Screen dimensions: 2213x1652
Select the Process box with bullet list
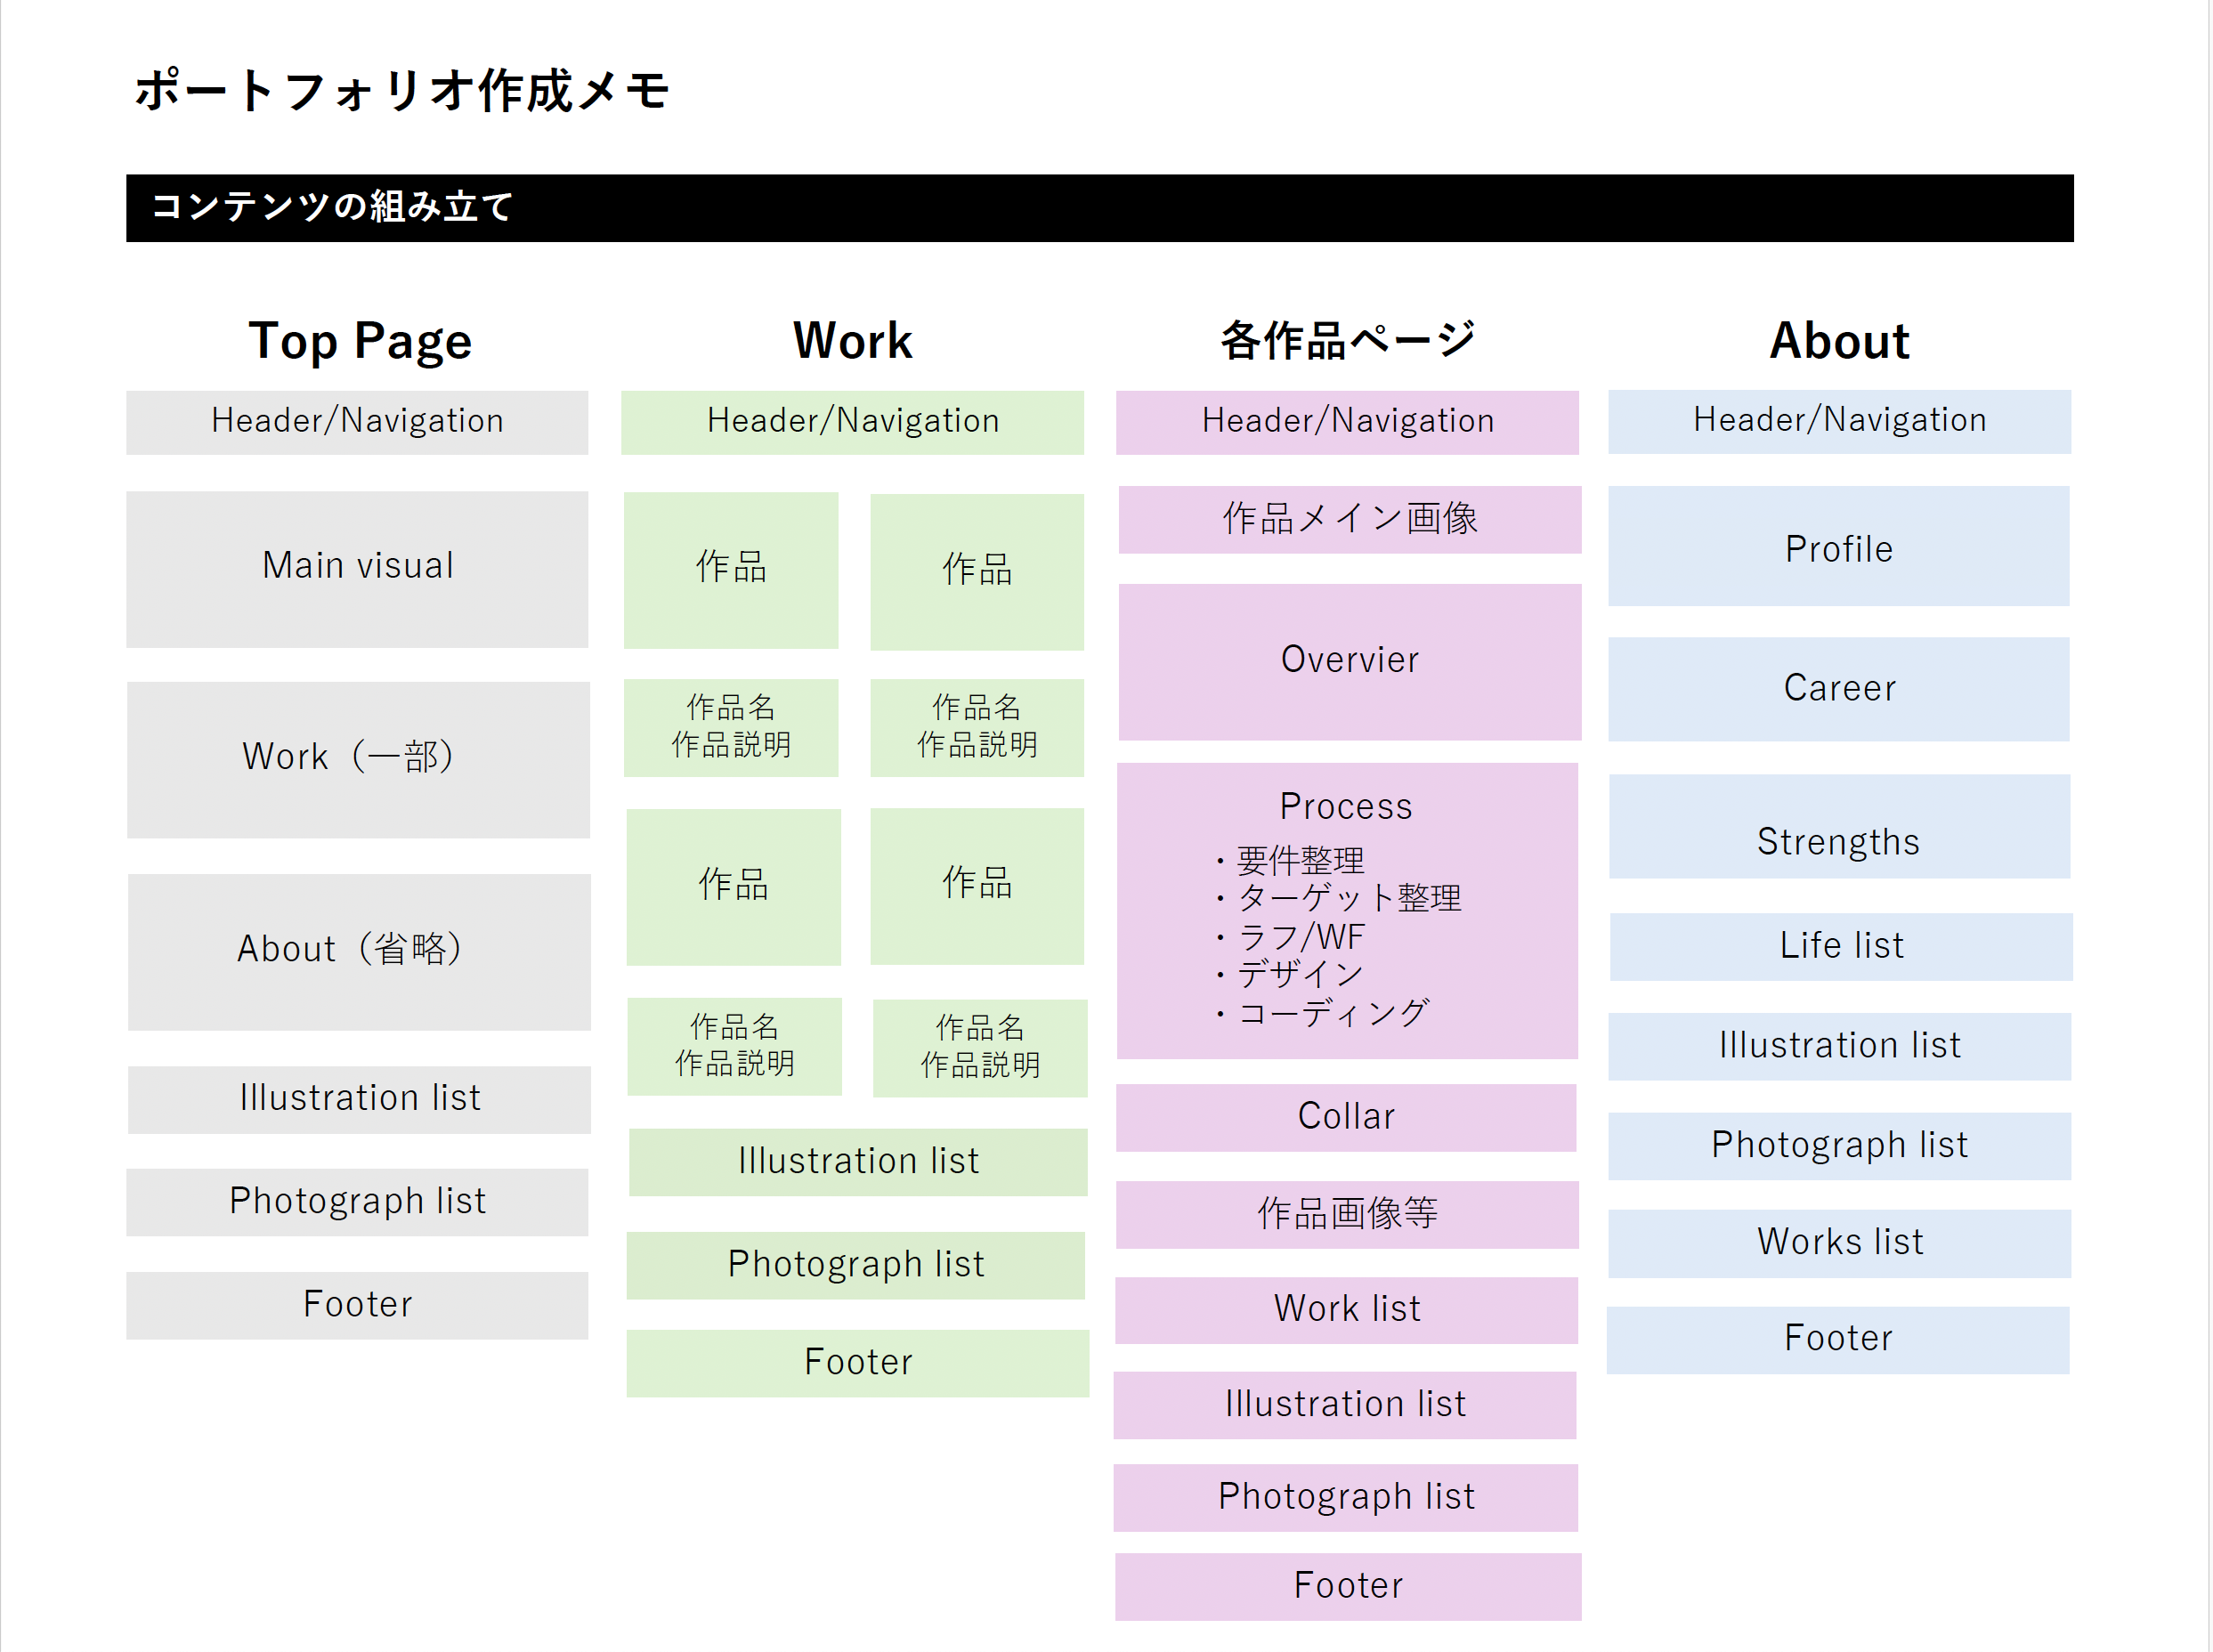pyautogui.click(x=1346, y=910)
